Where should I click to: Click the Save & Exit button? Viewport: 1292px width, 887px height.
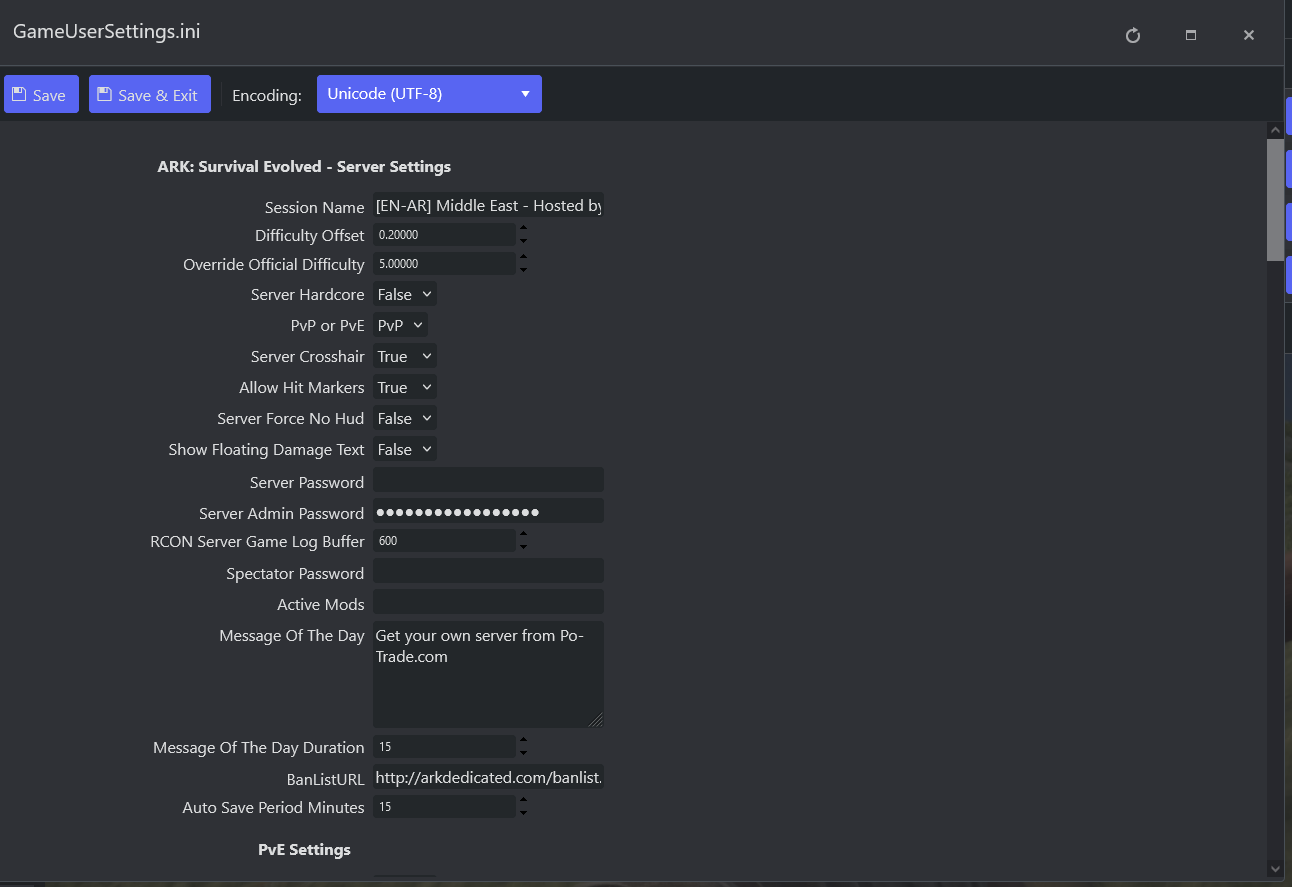point(150,94)
